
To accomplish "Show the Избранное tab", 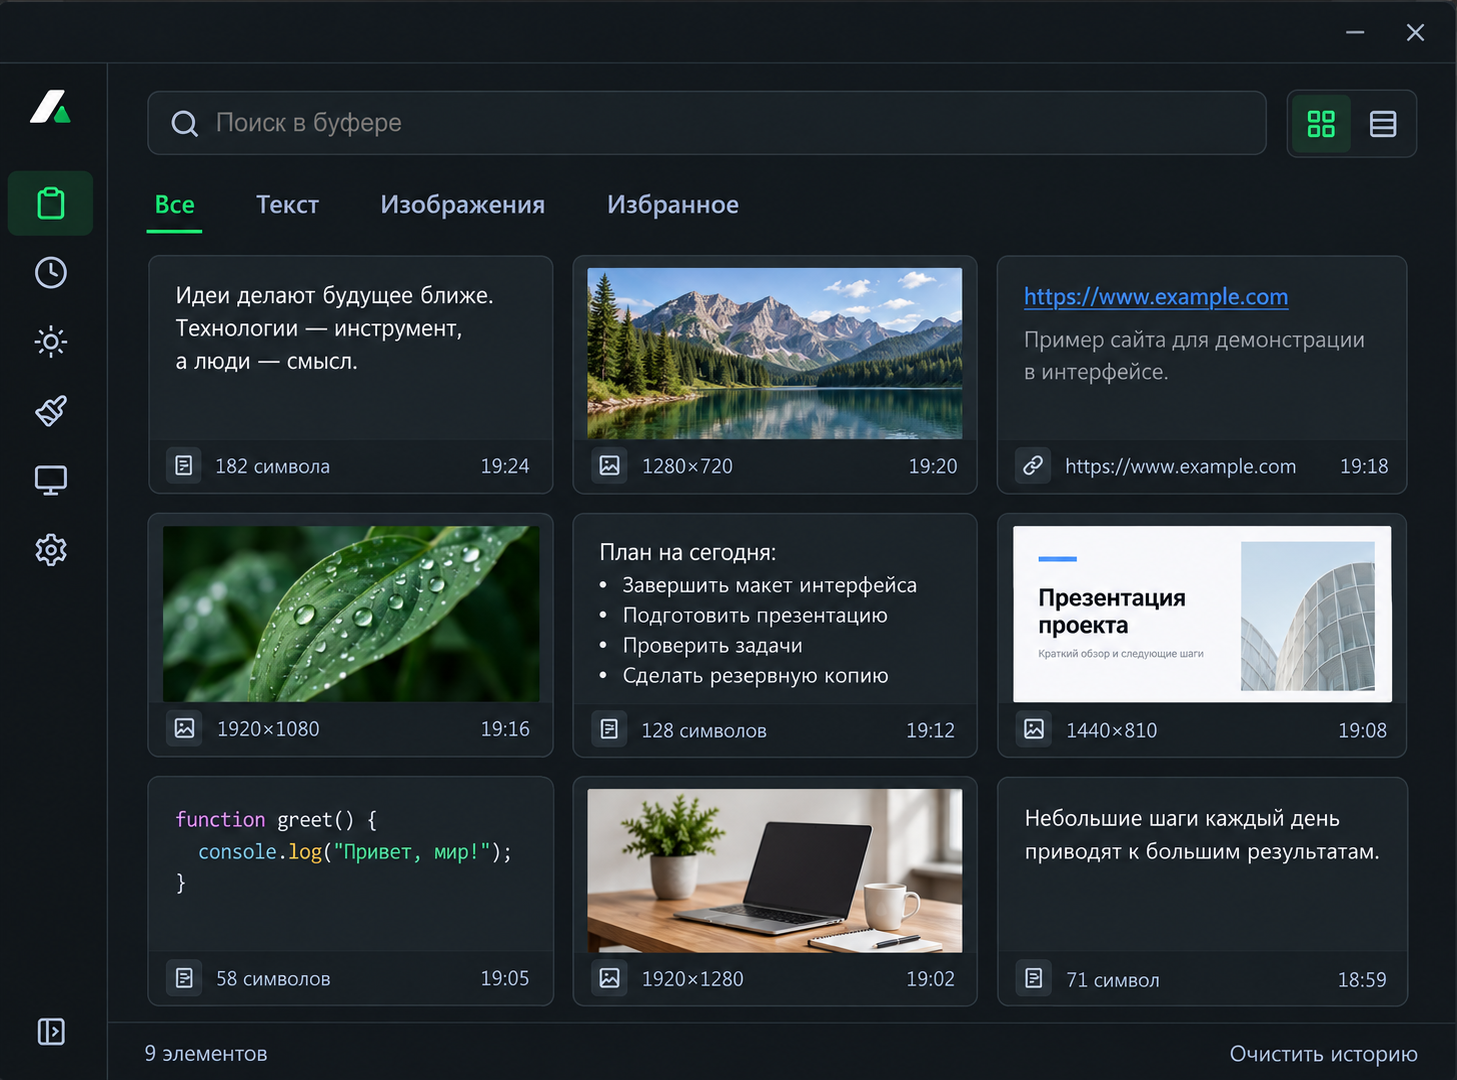I will pyautogui.click(x=673, y=205).
